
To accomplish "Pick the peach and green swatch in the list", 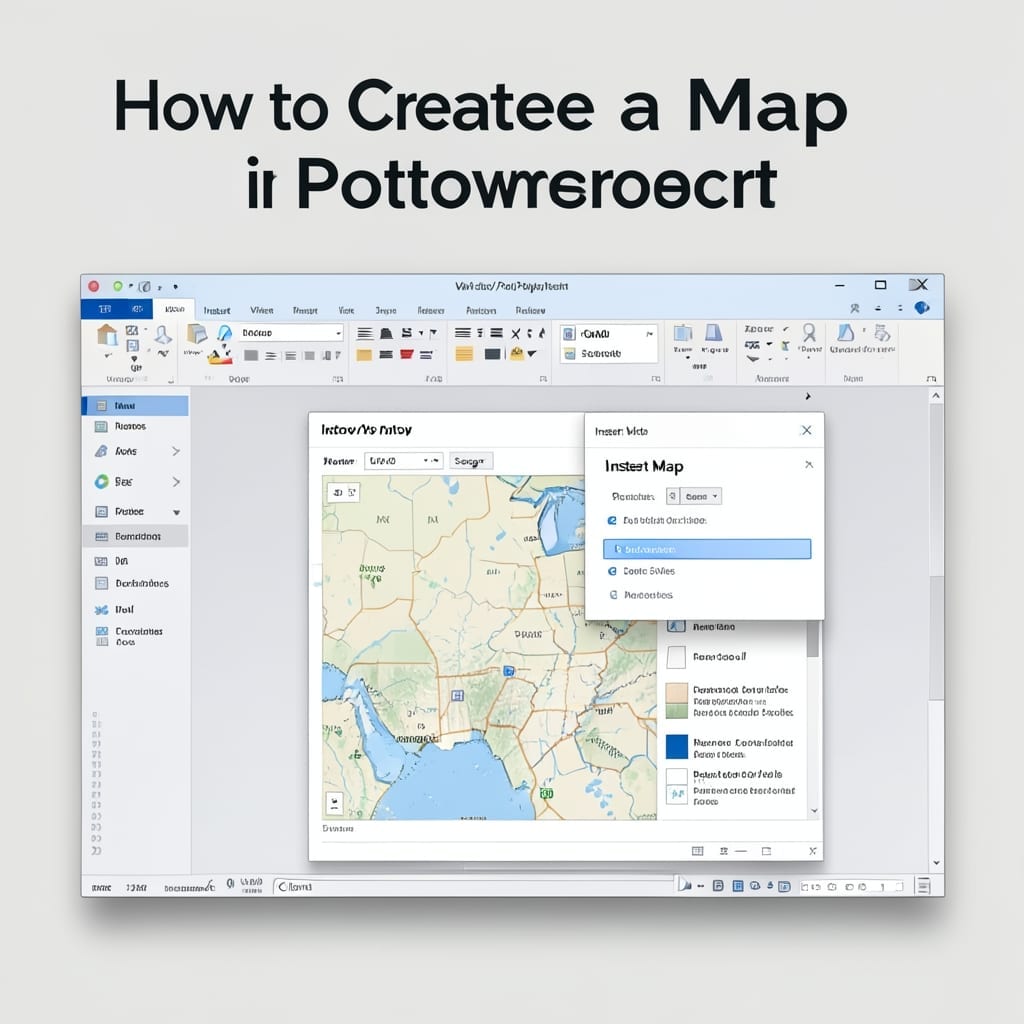I will point(677,701).
